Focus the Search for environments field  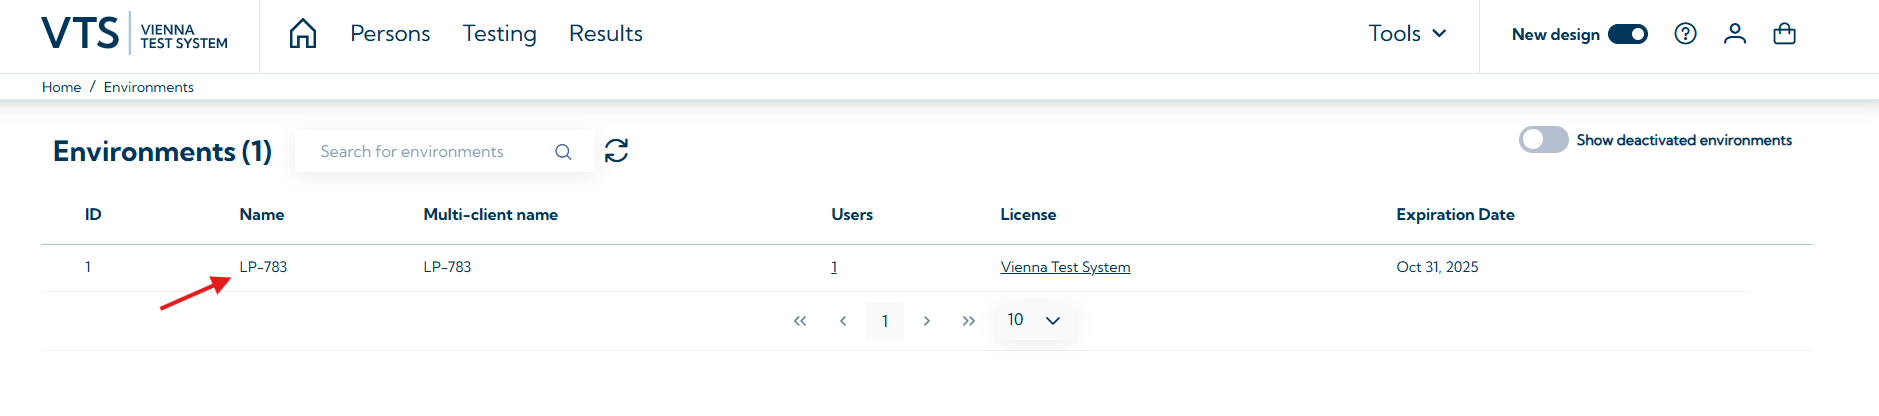click(x=425, y=152)
